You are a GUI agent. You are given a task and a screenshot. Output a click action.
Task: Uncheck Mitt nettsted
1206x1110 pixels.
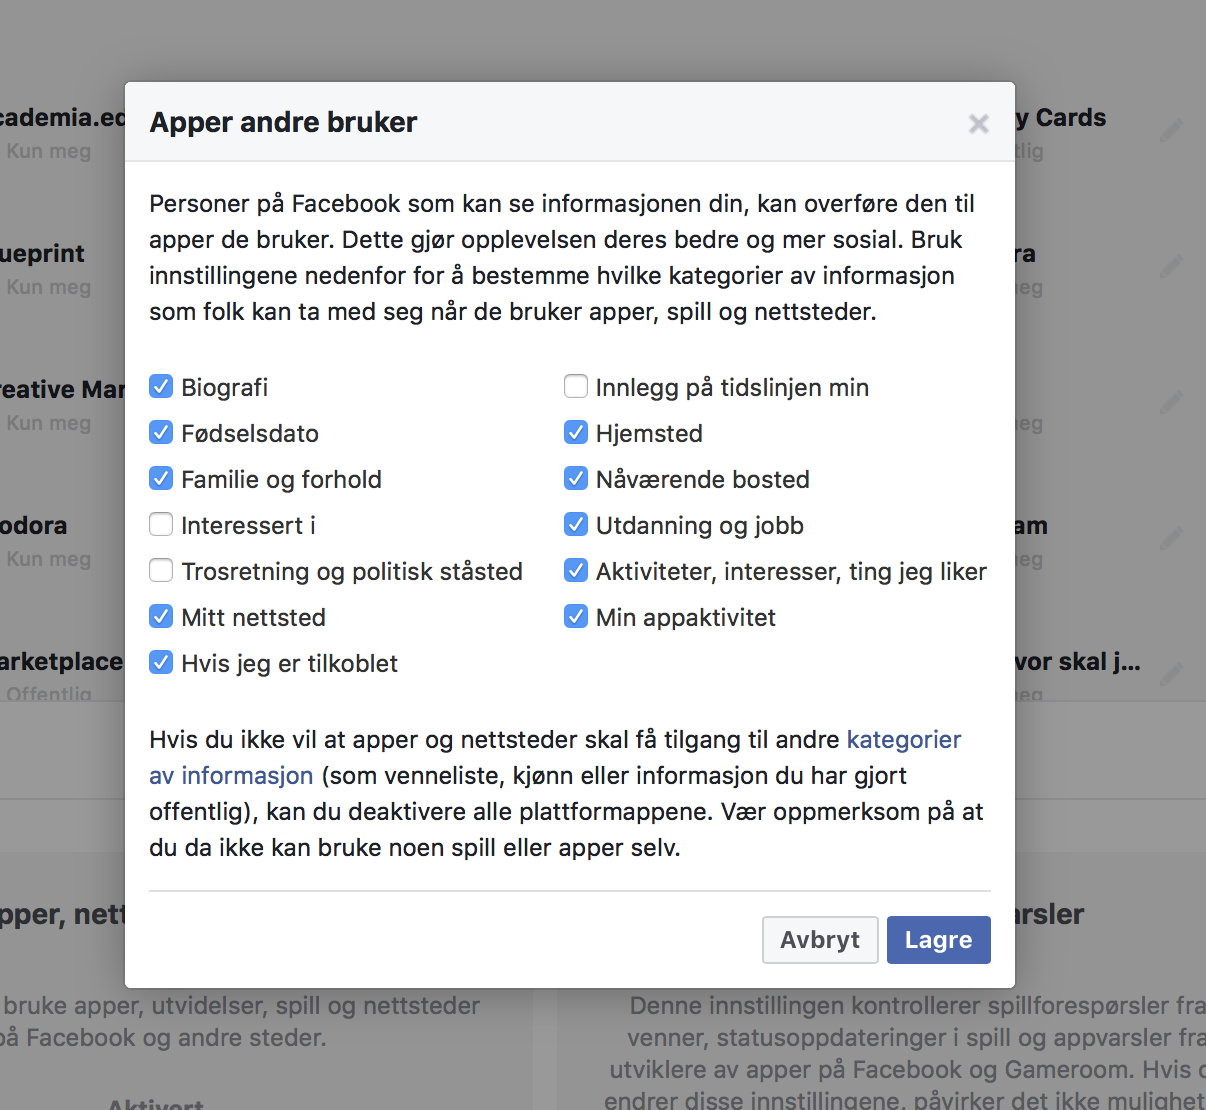tap(161, 616)
